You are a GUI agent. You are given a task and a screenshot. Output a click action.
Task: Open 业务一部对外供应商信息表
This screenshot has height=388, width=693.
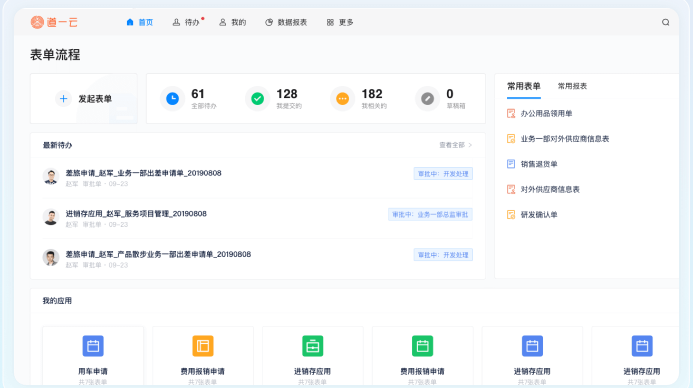[x=565, y=139]
